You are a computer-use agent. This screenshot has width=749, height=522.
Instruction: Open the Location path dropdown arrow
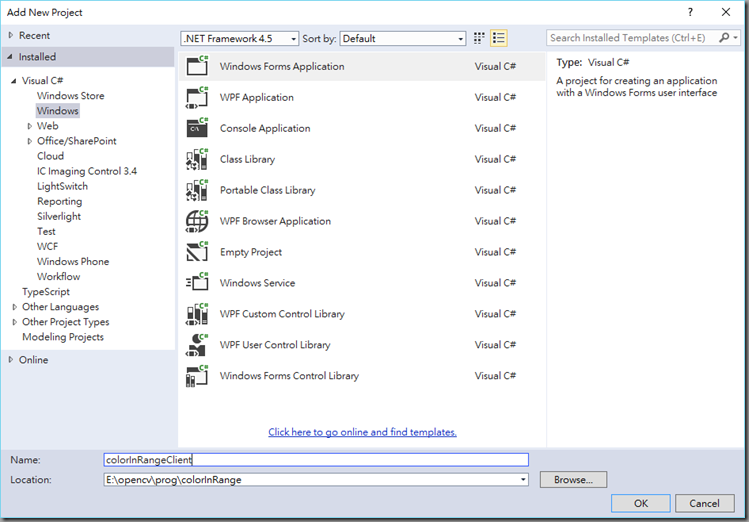pyautogui.click(x=523, y=479)
